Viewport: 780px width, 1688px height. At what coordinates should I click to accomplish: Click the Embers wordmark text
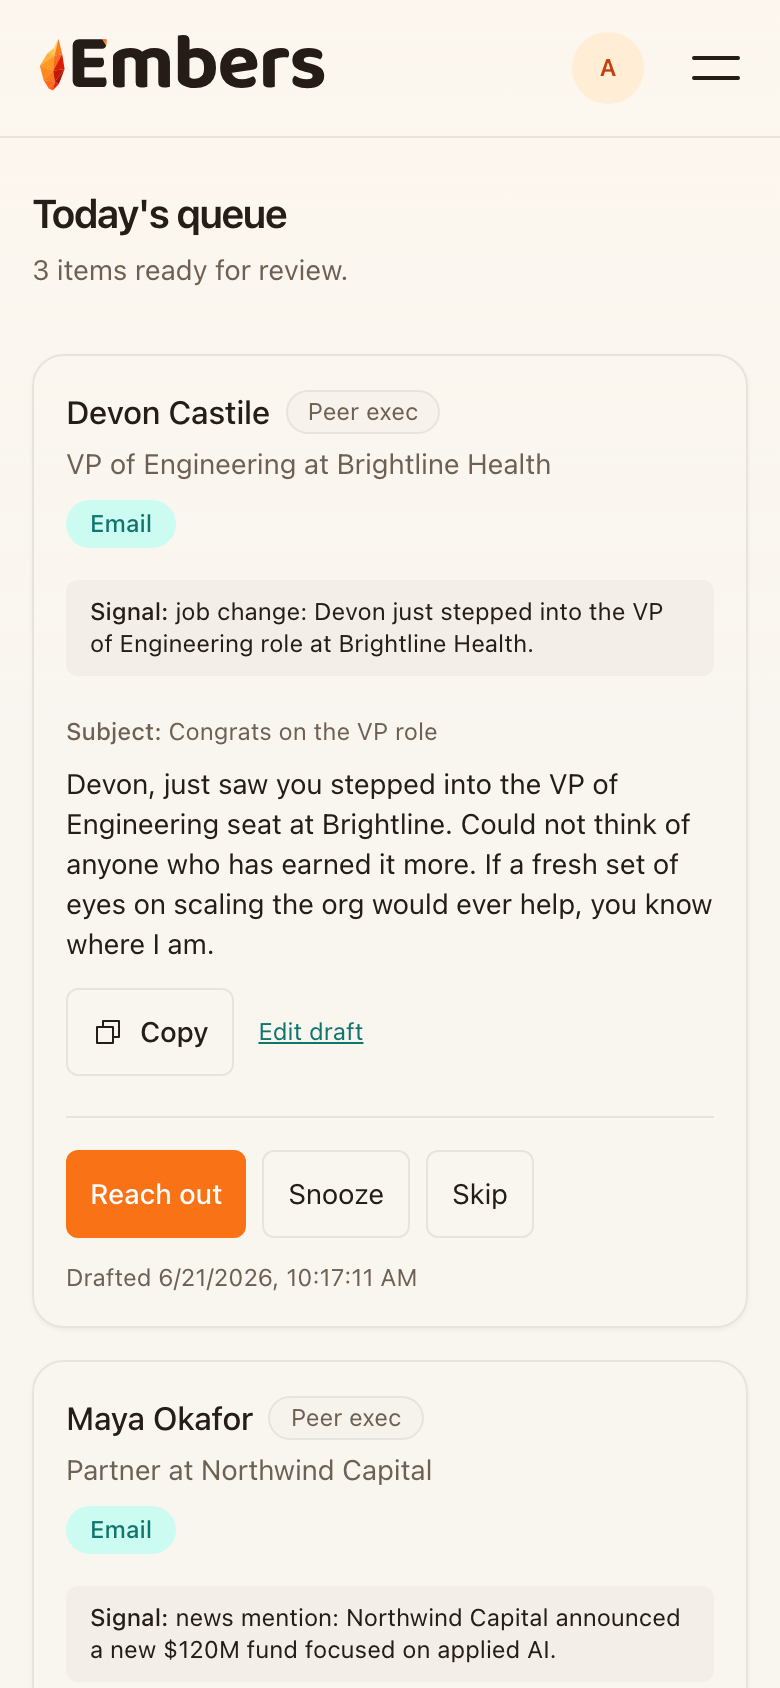pyautogui.click(x=198, y=65)
